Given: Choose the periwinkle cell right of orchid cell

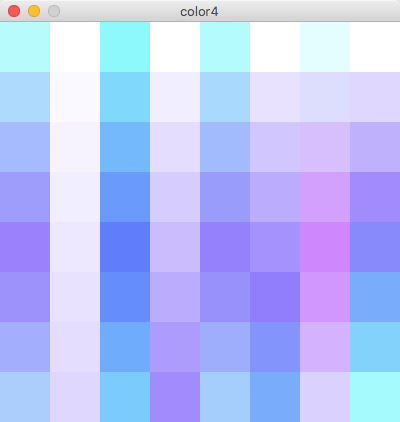Looking at the screenshot, I should point(375,247).
